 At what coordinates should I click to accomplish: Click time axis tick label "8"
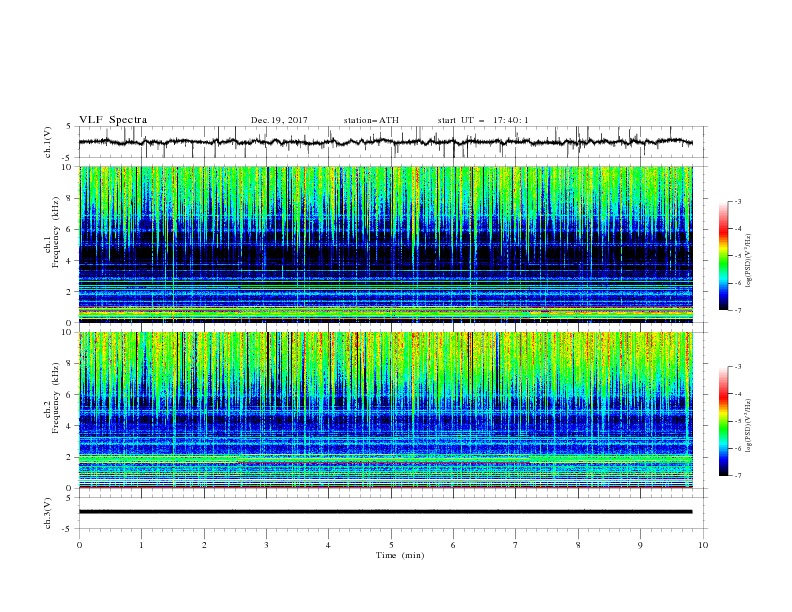(x=578, y=545)
